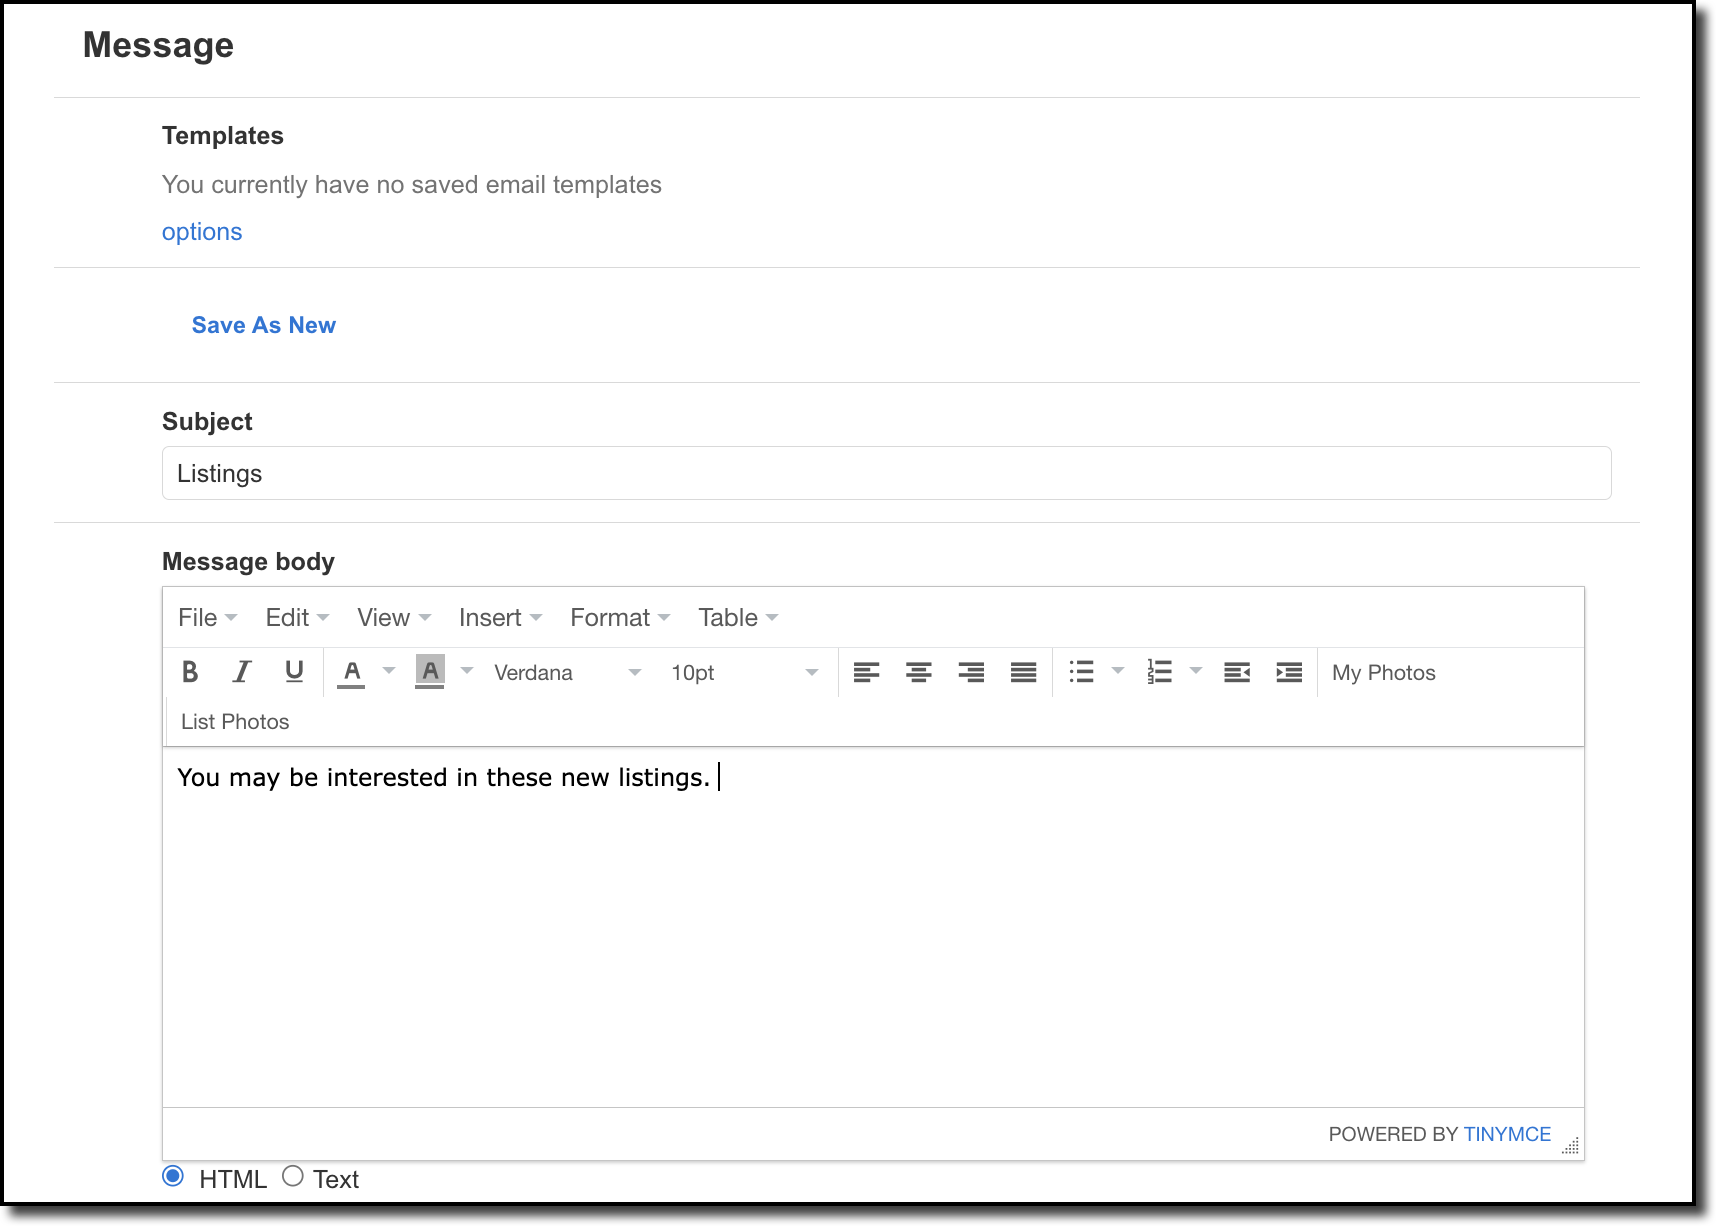Switch message format to Text
Image resolution: width=1716 pixels, height=1226 pixels.
click(293, 1177)
